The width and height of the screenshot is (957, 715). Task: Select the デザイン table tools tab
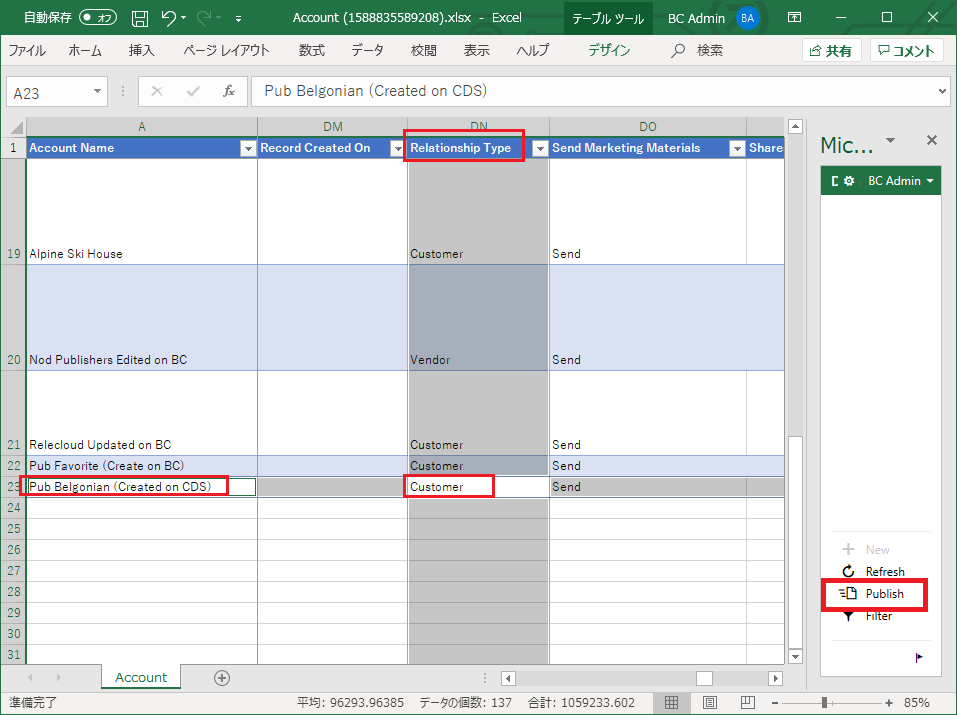[x=609, y=51]
